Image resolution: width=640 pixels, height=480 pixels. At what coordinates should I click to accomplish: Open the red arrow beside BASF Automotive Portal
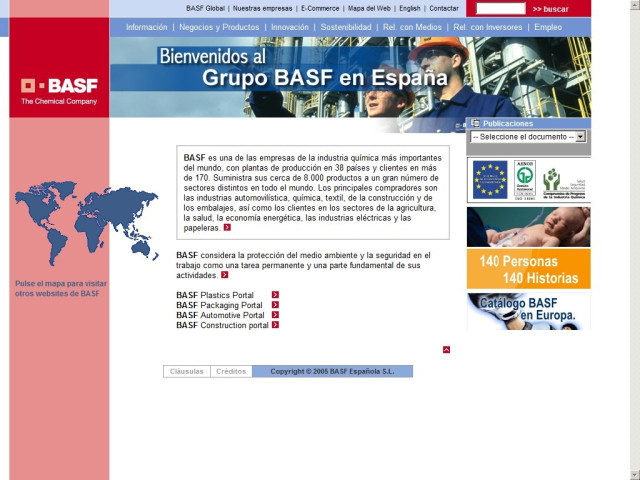coord(275,315)
